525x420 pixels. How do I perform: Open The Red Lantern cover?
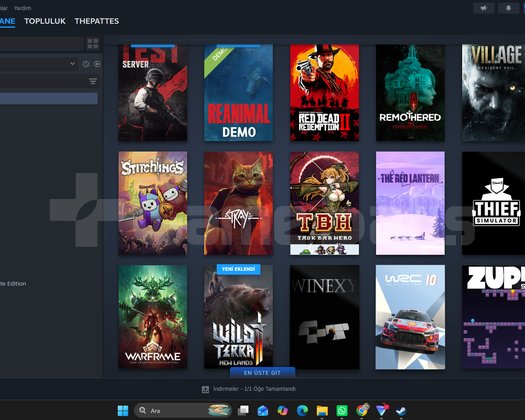coord(410,203)
